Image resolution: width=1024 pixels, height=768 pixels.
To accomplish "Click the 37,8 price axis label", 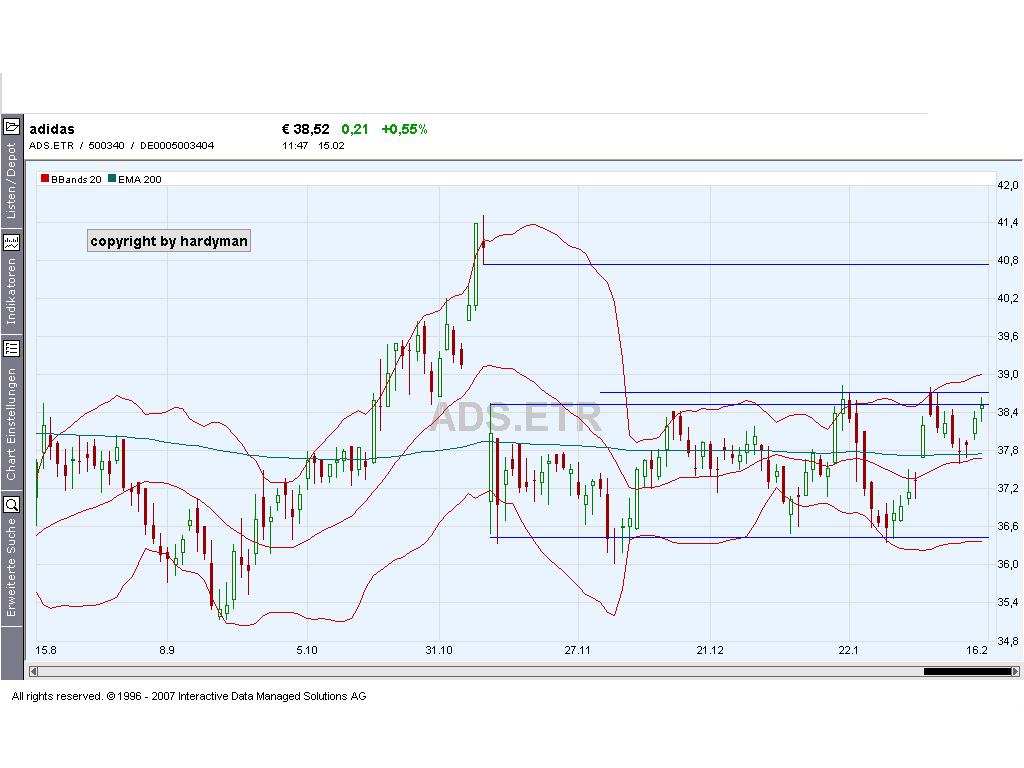I will 1008,450.
